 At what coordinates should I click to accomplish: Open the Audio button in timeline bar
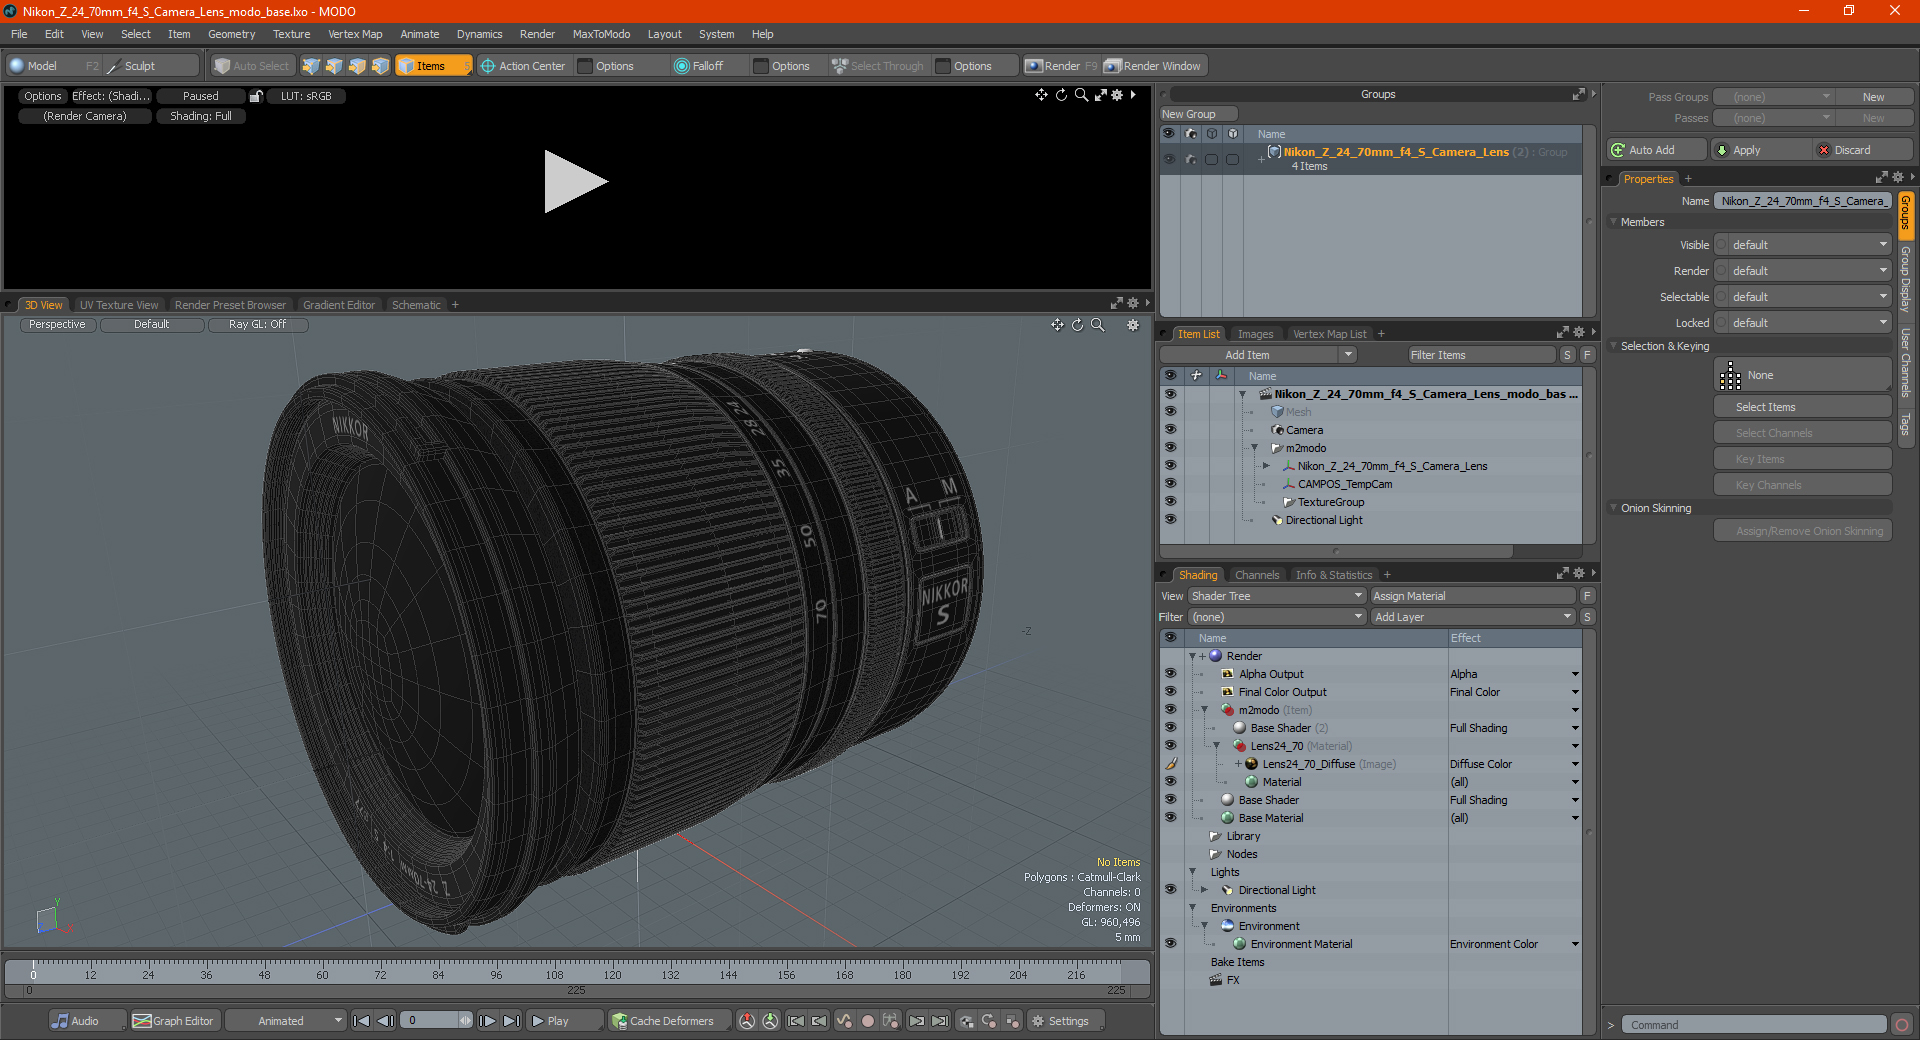(x=87, y=1021)
